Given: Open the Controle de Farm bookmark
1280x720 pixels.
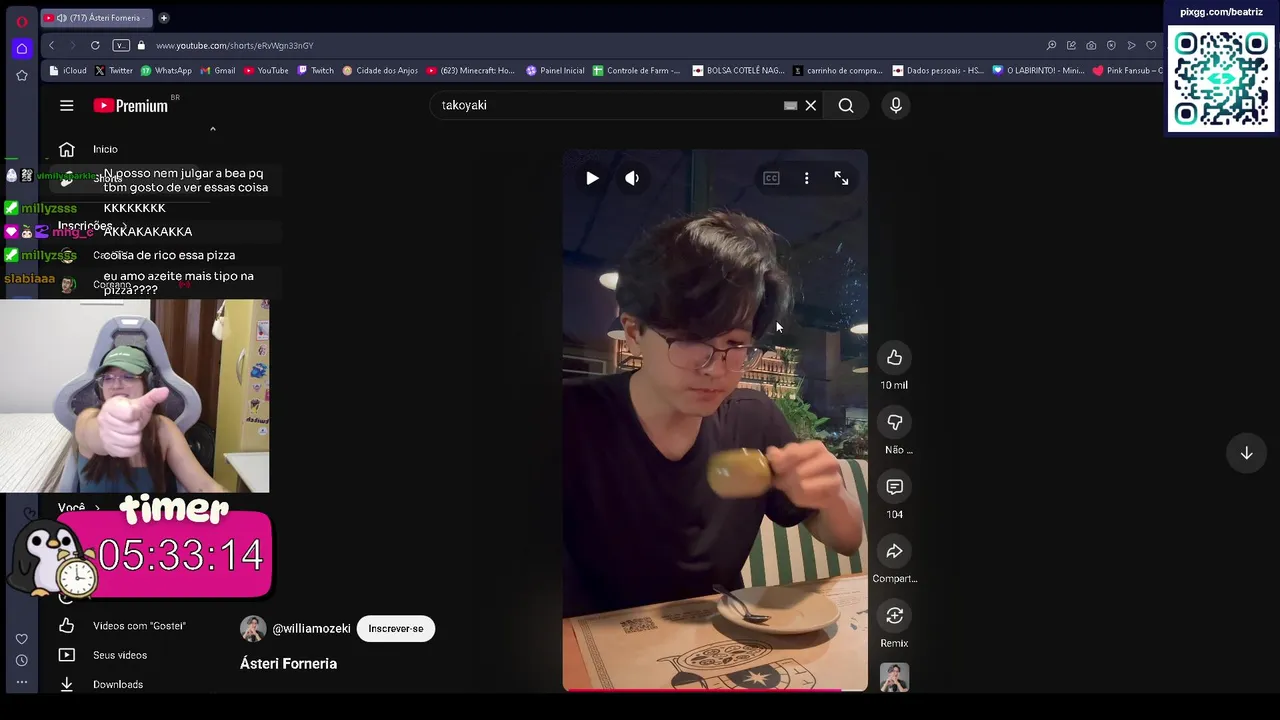Looking at the screenshot, I should (x=637, y=71).
